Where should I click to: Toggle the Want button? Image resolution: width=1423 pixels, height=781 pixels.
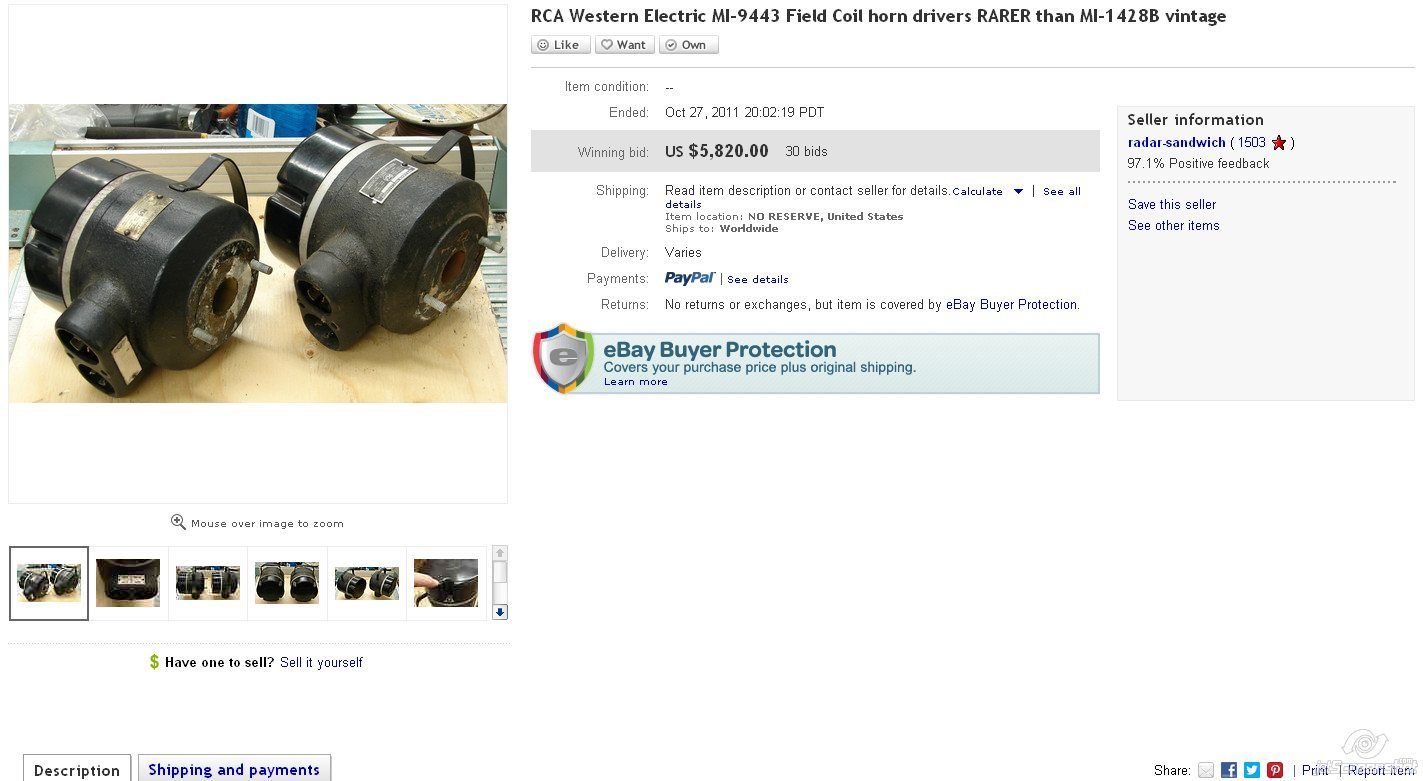coord(625,45)
